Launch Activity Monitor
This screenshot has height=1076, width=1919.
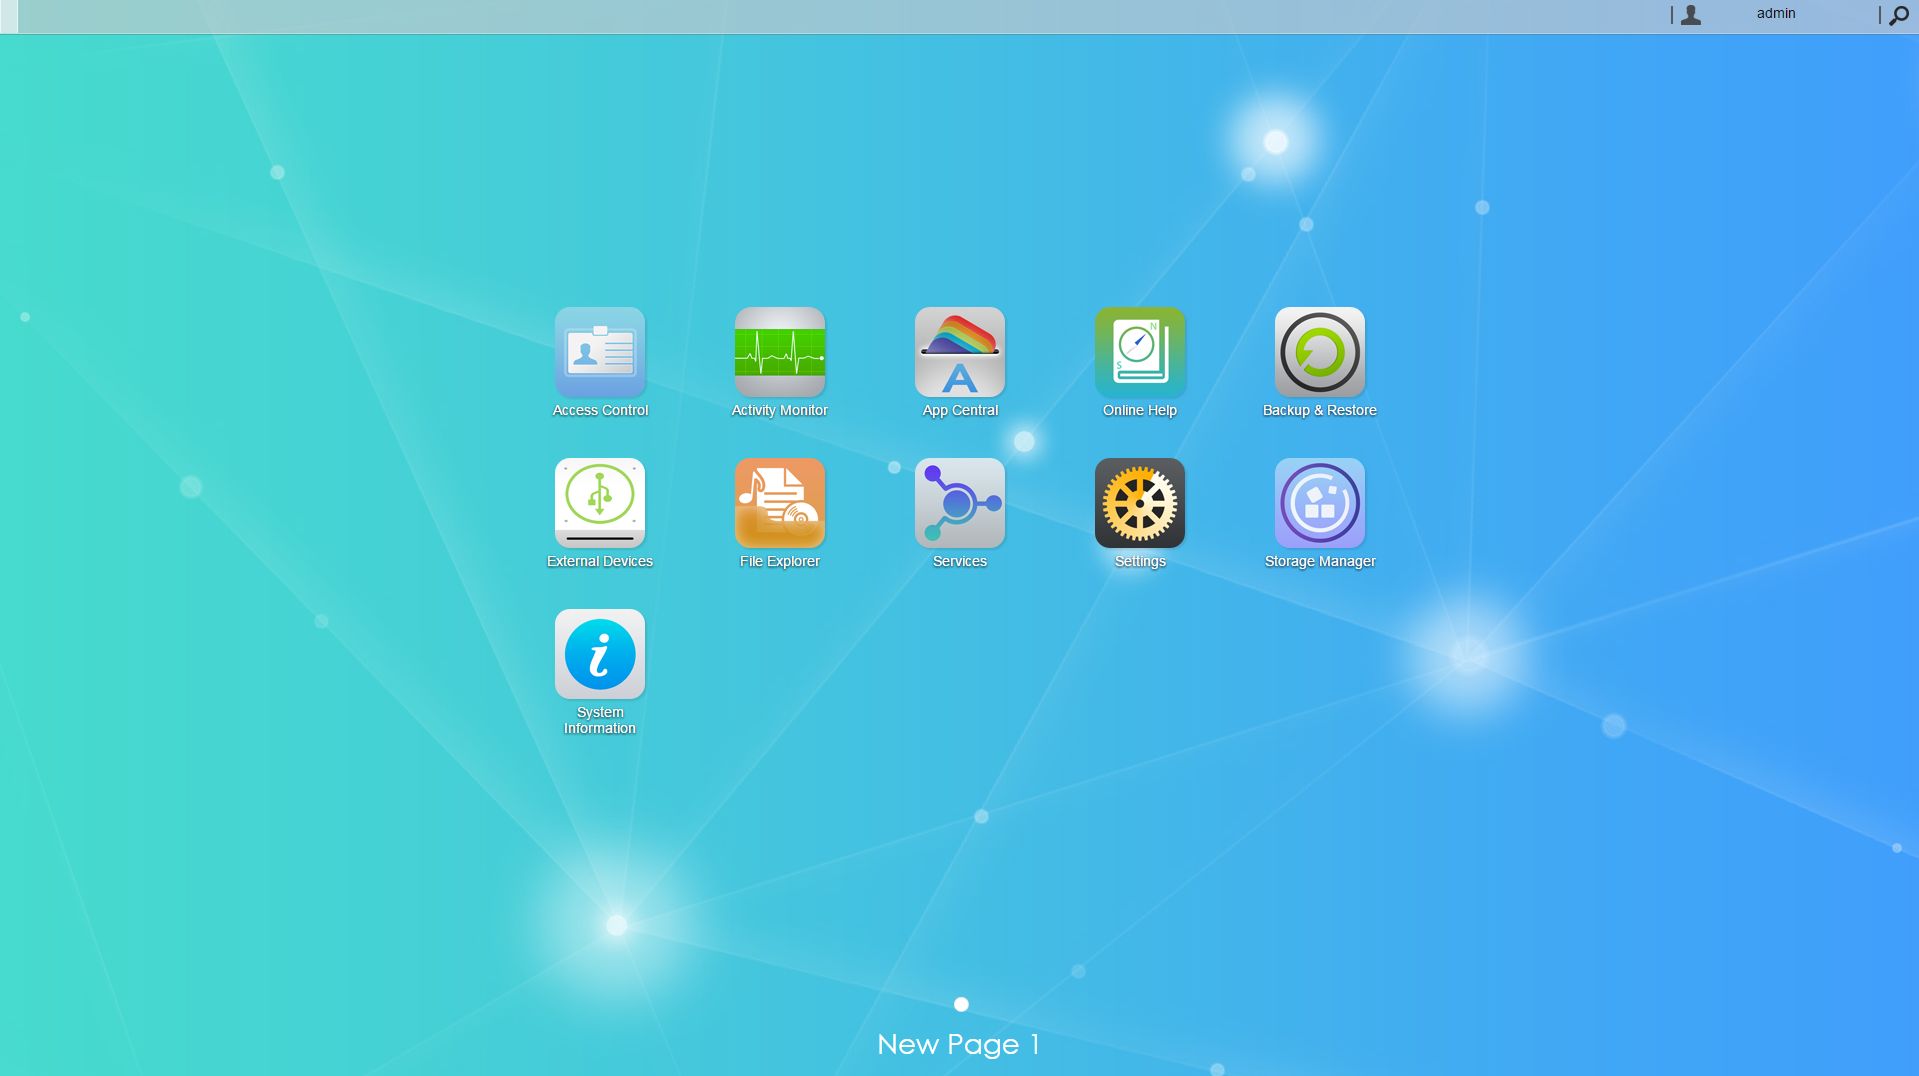(x=779, y=352)
